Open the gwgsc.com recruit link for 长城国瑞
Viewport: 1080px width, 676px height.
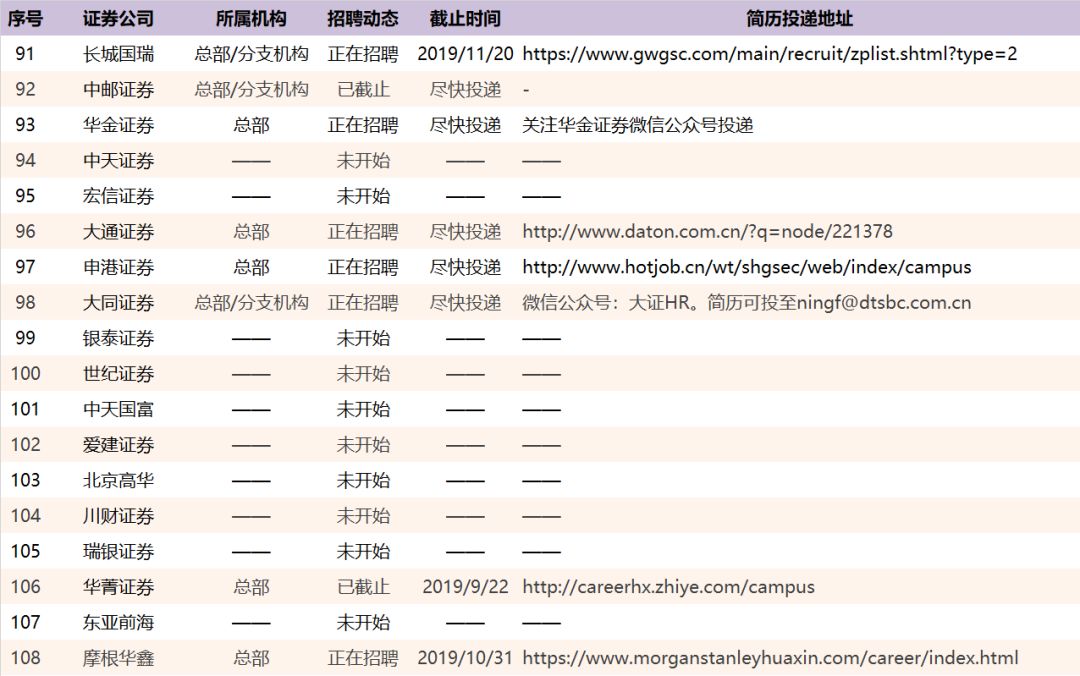tap(769, 54)
